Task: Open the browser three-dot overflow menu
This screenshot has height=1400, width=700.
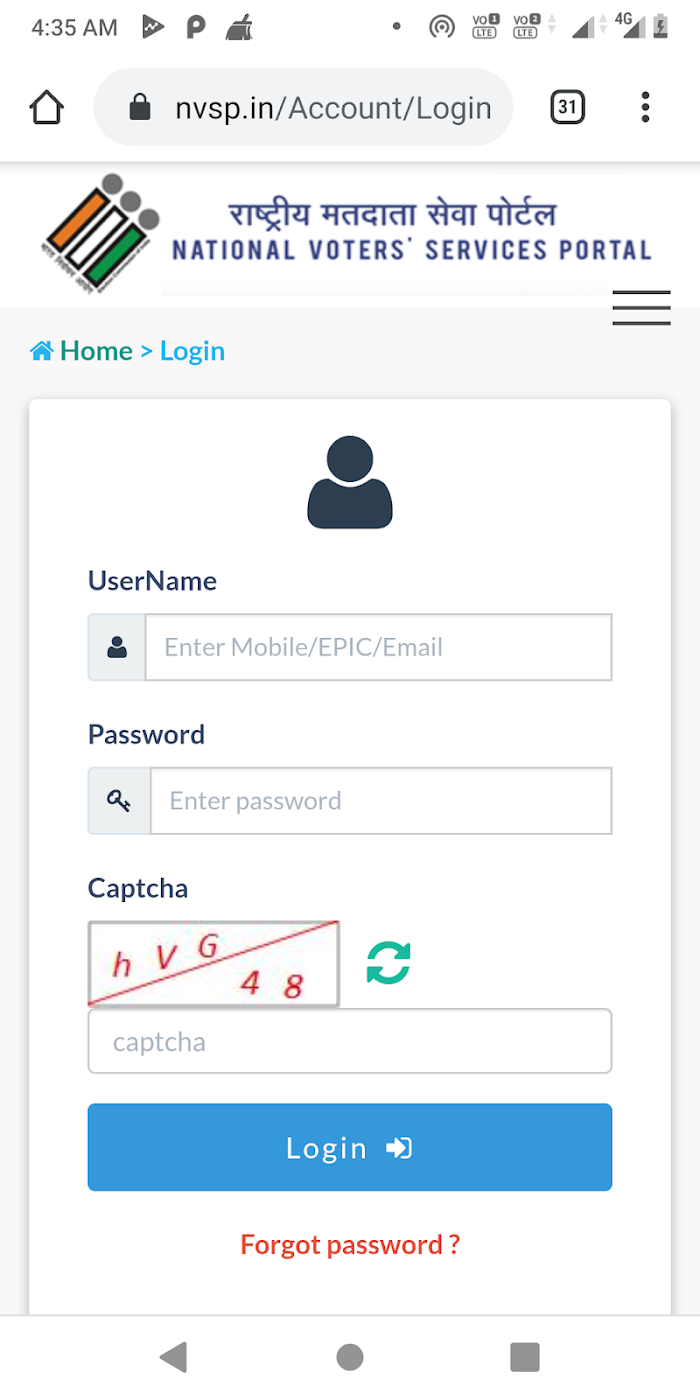Action: pos(645,107)
